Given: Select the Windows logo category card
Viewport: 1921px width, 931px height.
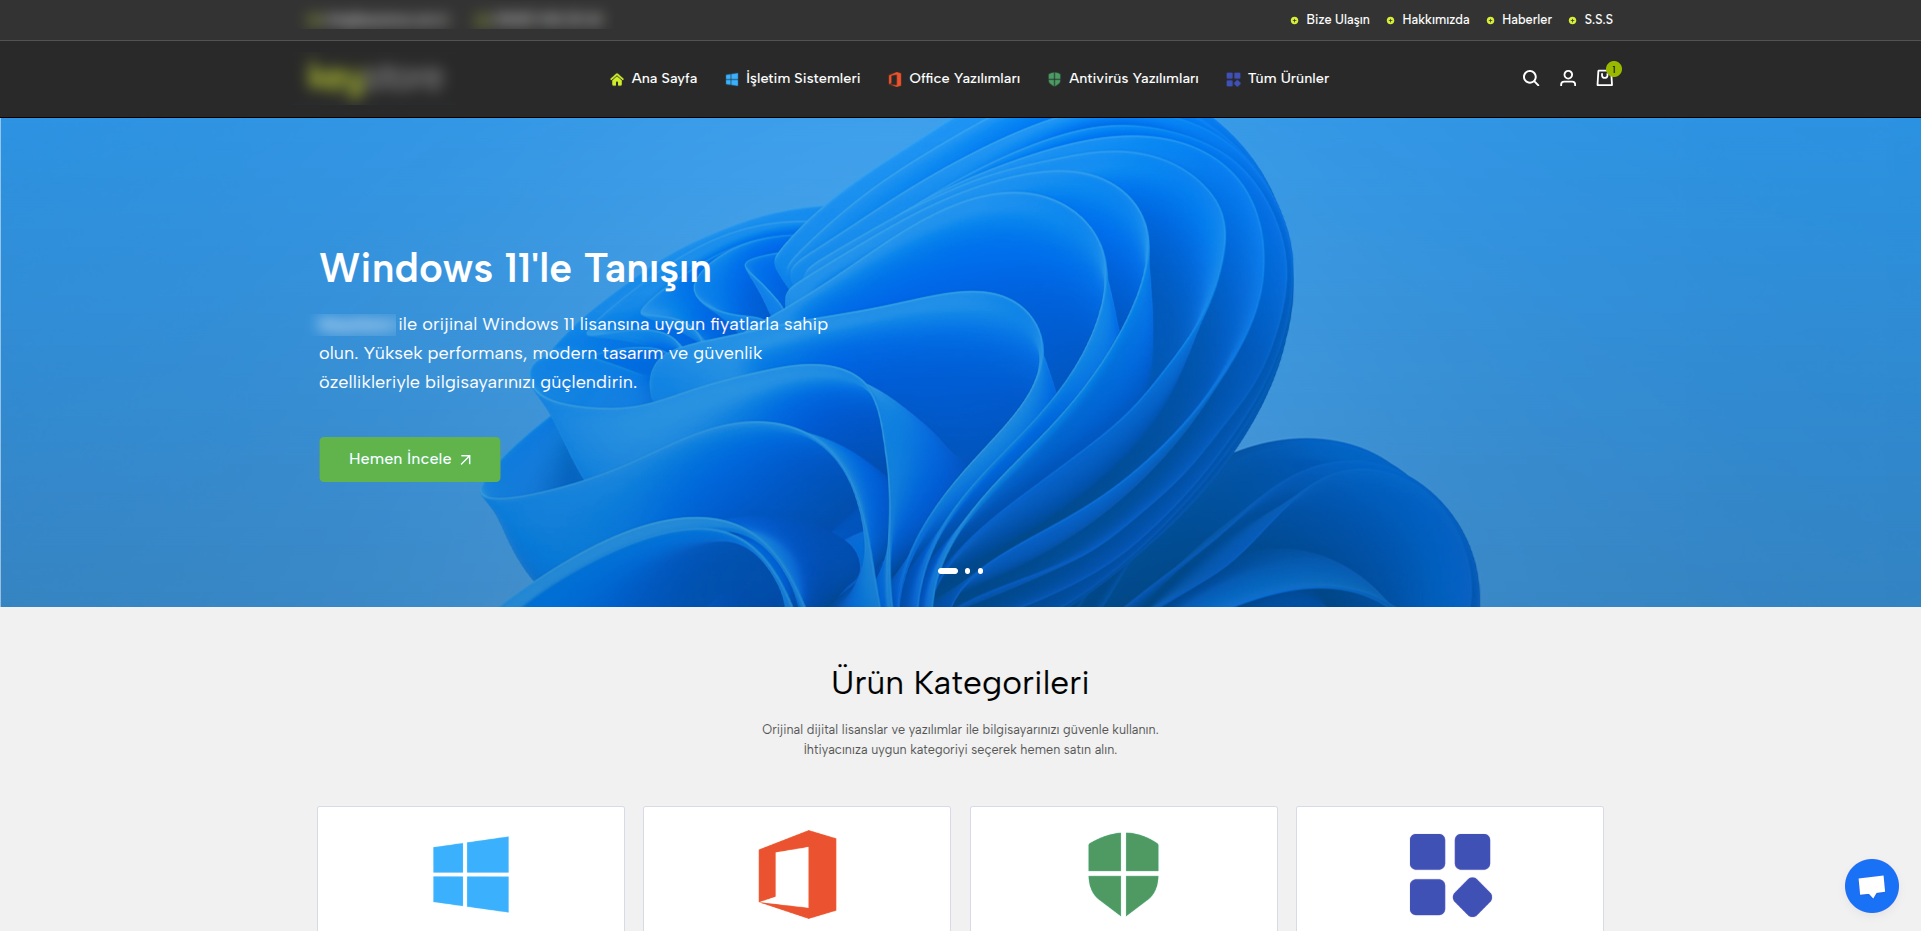Looking at the screenshot, I should point(471,869).
